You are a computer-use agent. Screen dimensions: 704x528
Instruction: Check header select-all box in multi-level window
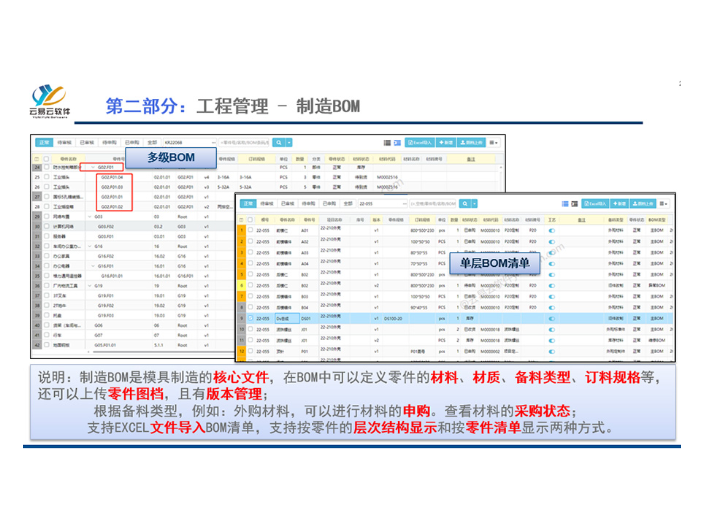46,159
